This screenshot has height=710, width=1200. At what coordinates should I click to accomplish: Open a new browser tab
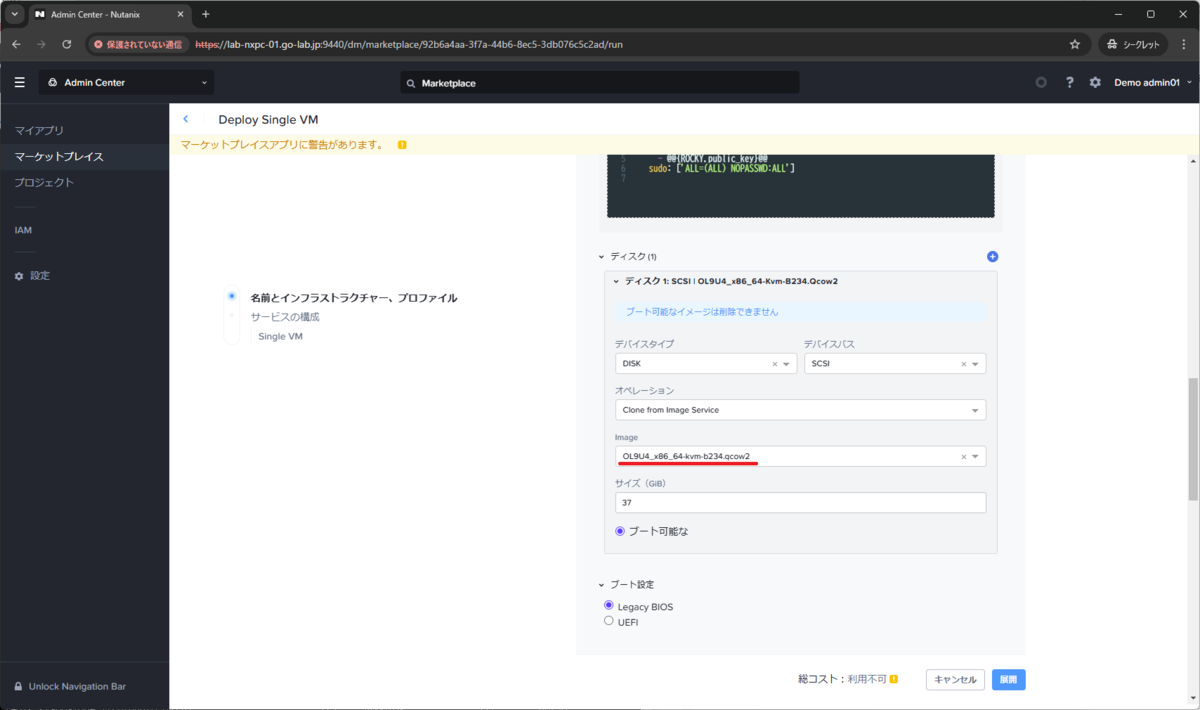(x=206, y=14)
